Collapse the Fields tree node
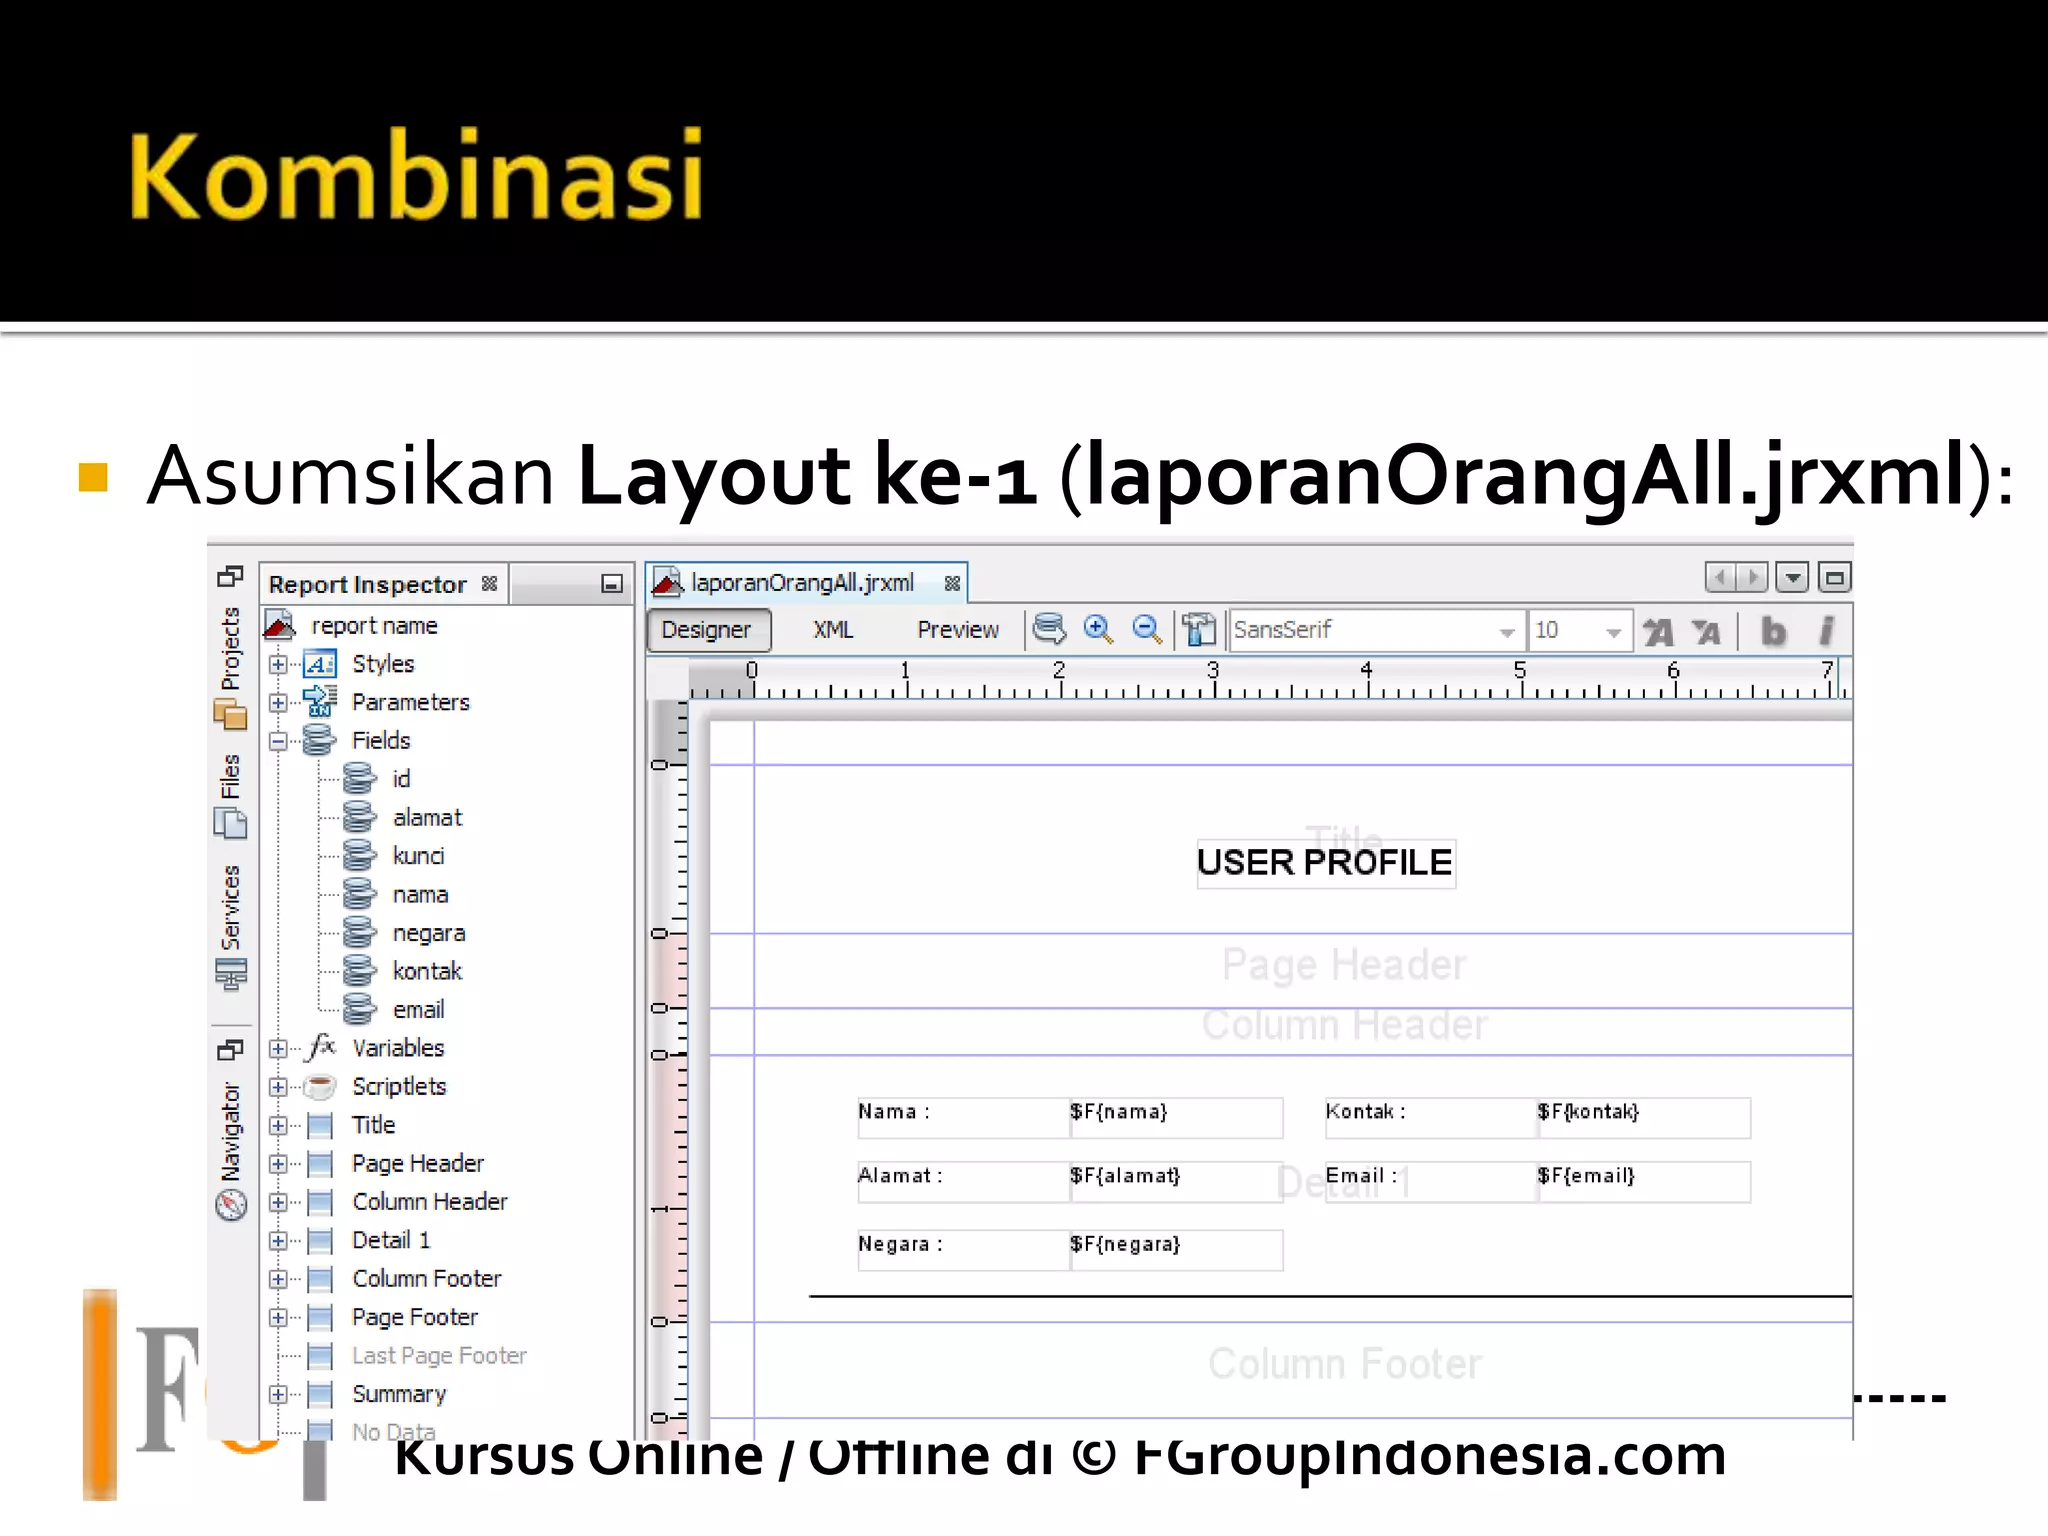Screen dimensions: 2048x1536 (279, 741)
